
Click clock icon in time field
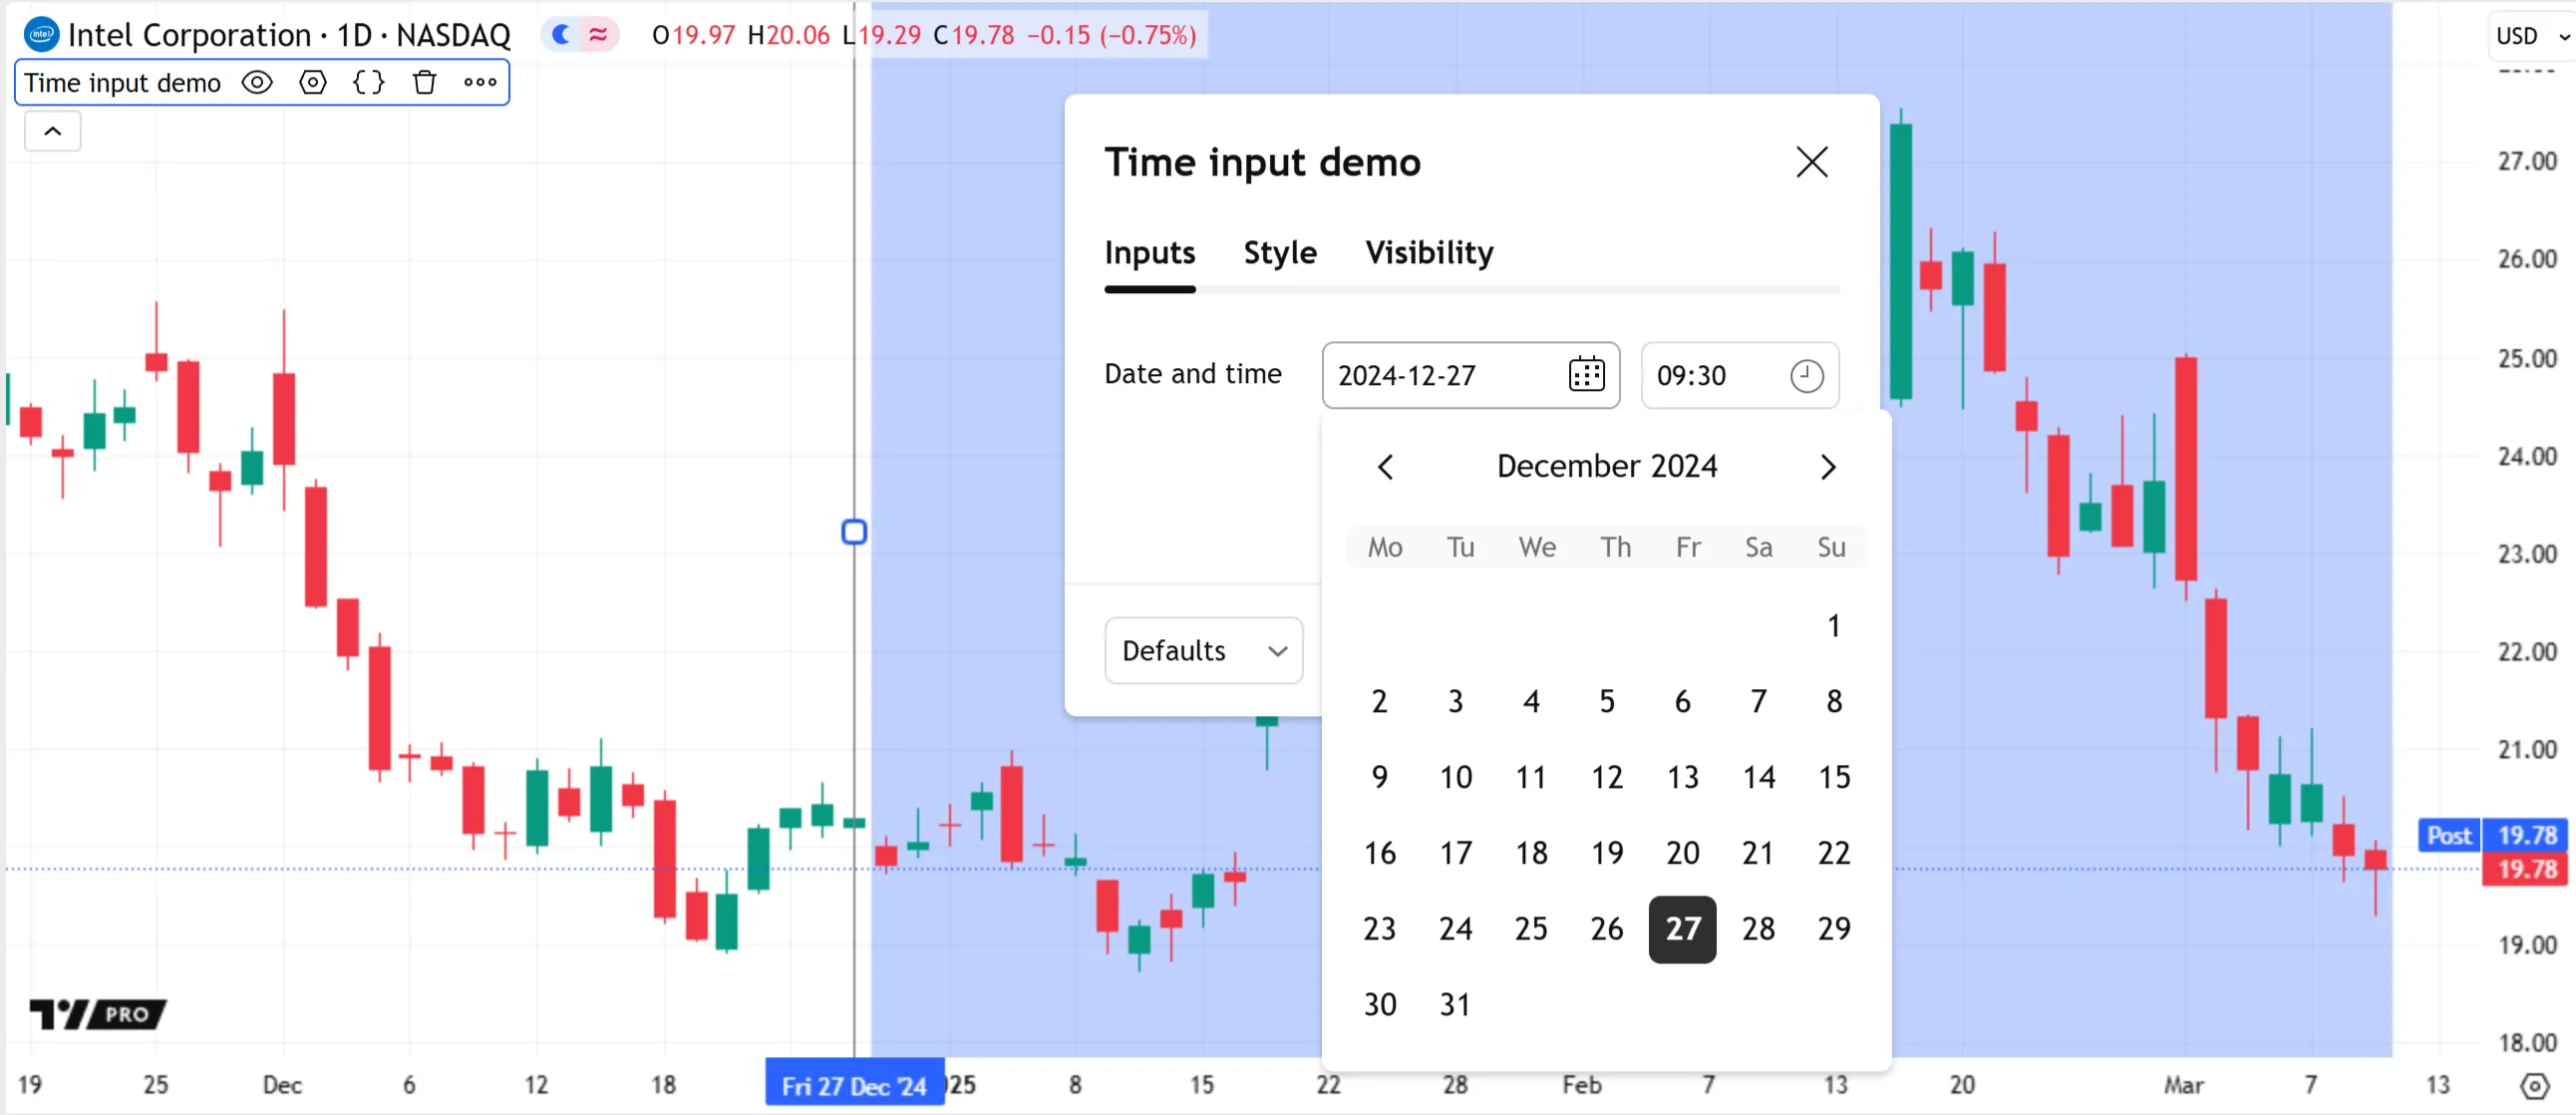pos(1806,376)
